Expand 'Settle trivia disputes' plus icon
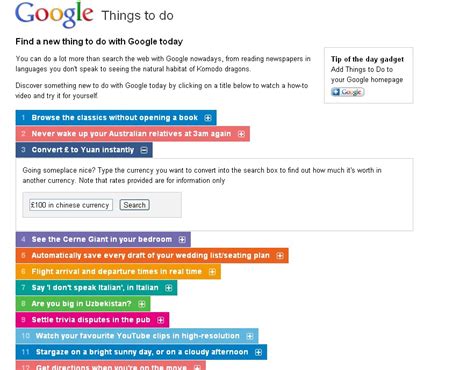This screenshot has height=370, width=474. tap(161, 320)
